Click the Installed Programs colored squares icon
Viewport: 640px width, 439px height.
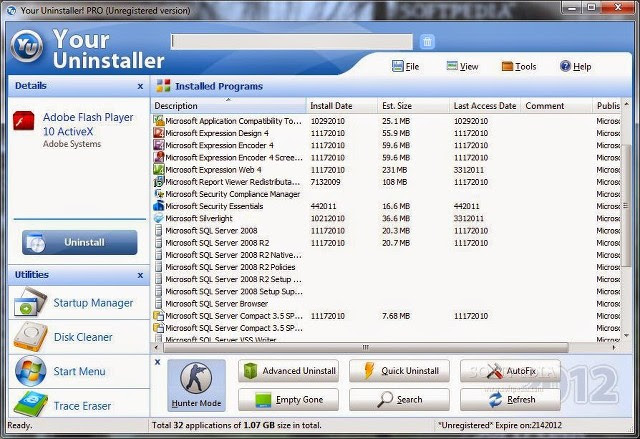(163, 86)
